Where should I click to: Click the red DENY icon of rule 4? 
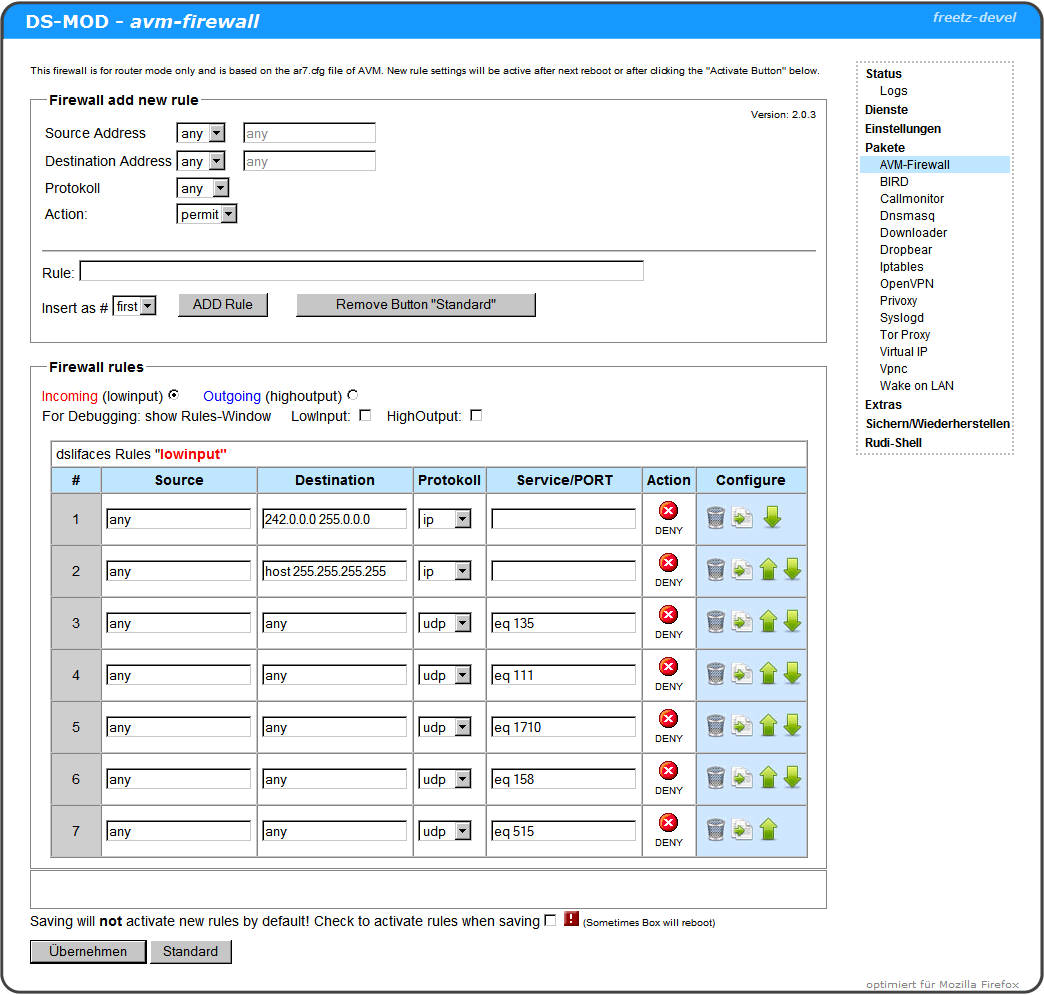[669, 667]
